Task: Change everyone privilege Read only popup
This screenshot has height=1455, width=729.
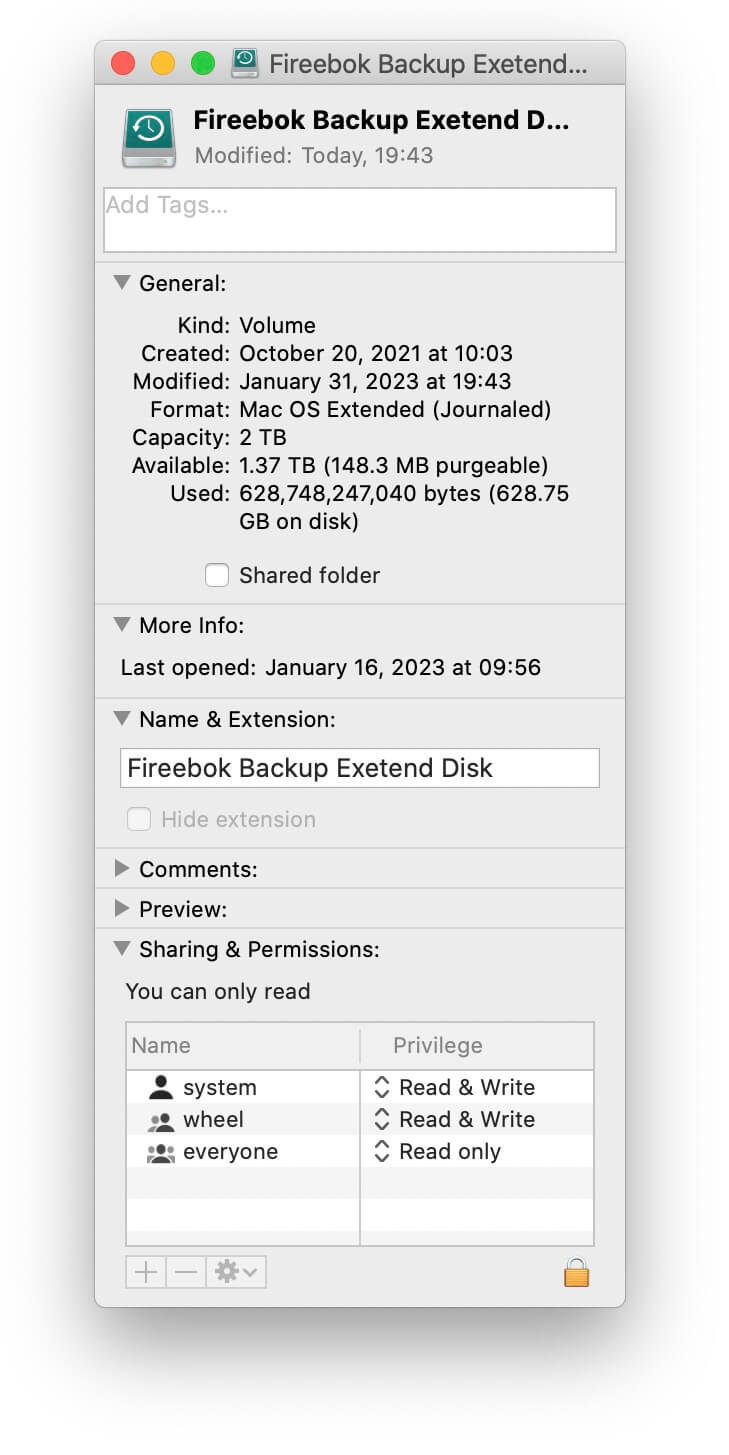Action: click(437, 1151)
